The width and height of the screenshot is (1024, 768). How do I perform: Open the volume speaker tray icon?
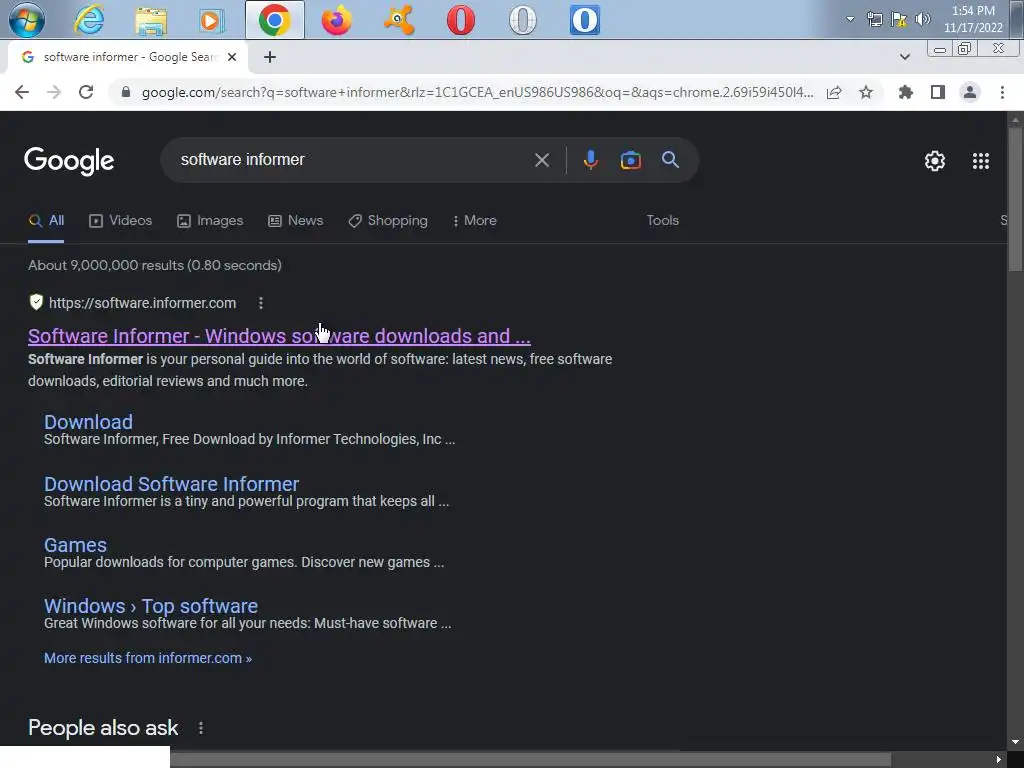(x=922, y=19)
